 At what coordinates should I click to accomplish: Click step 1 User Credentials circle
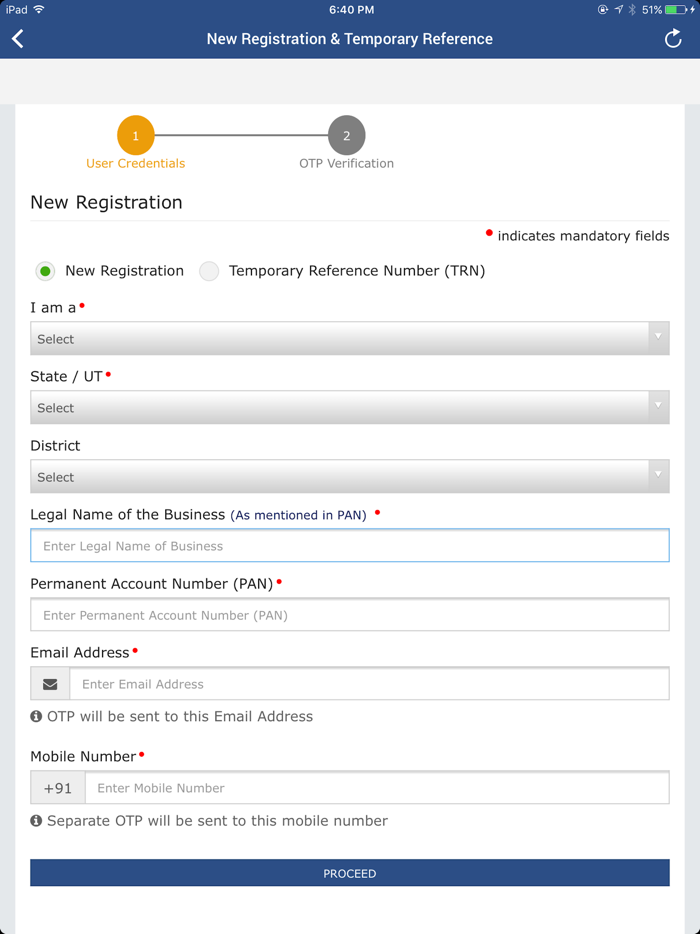coord(135,134)
